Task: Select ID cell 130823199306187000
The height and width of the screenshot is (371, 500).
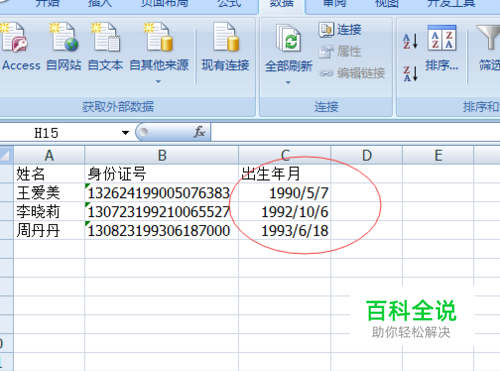Action: coord(162,230)
